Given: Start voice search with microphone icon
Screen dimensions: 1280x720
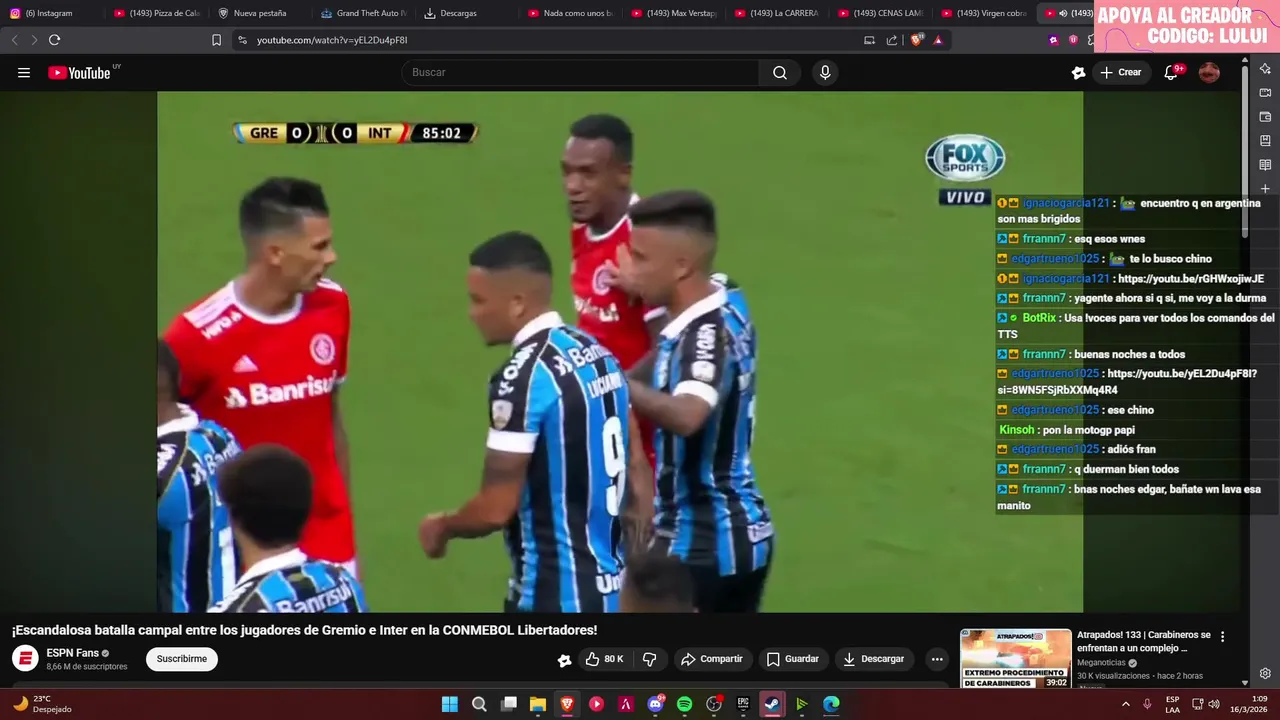Looking at the screenshot, I should (x=825, y=73).
